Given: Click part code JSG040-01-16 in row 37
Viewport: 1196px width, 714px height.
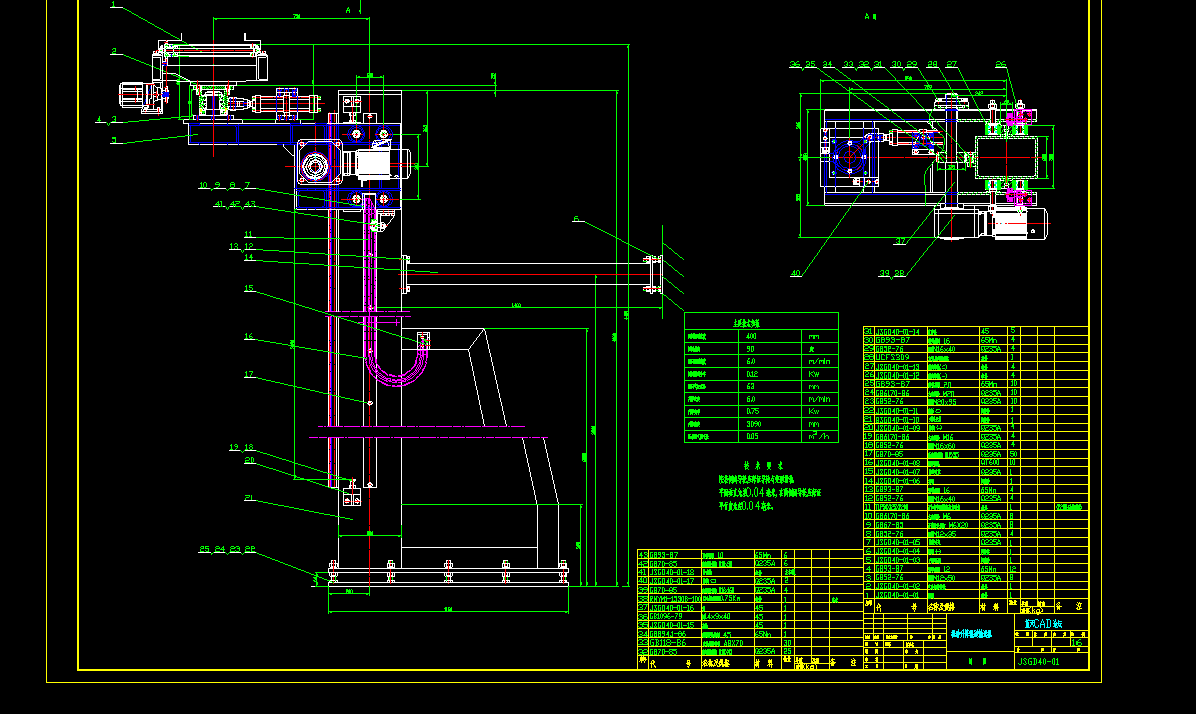Looking at the screenshot, I should [x=672, y=608].
